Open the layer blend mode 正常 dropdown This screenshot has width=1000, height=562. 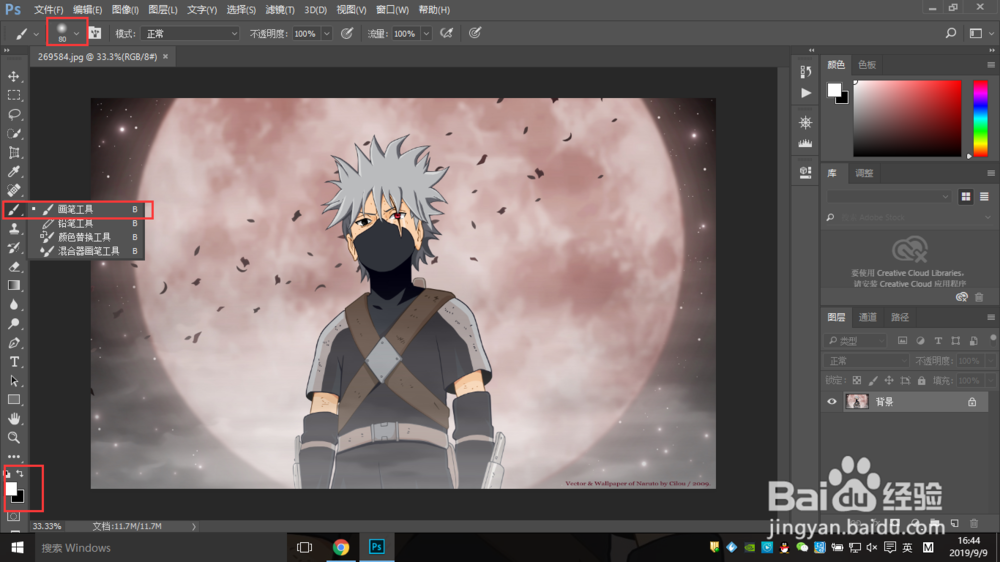click(x=867, y=361)
